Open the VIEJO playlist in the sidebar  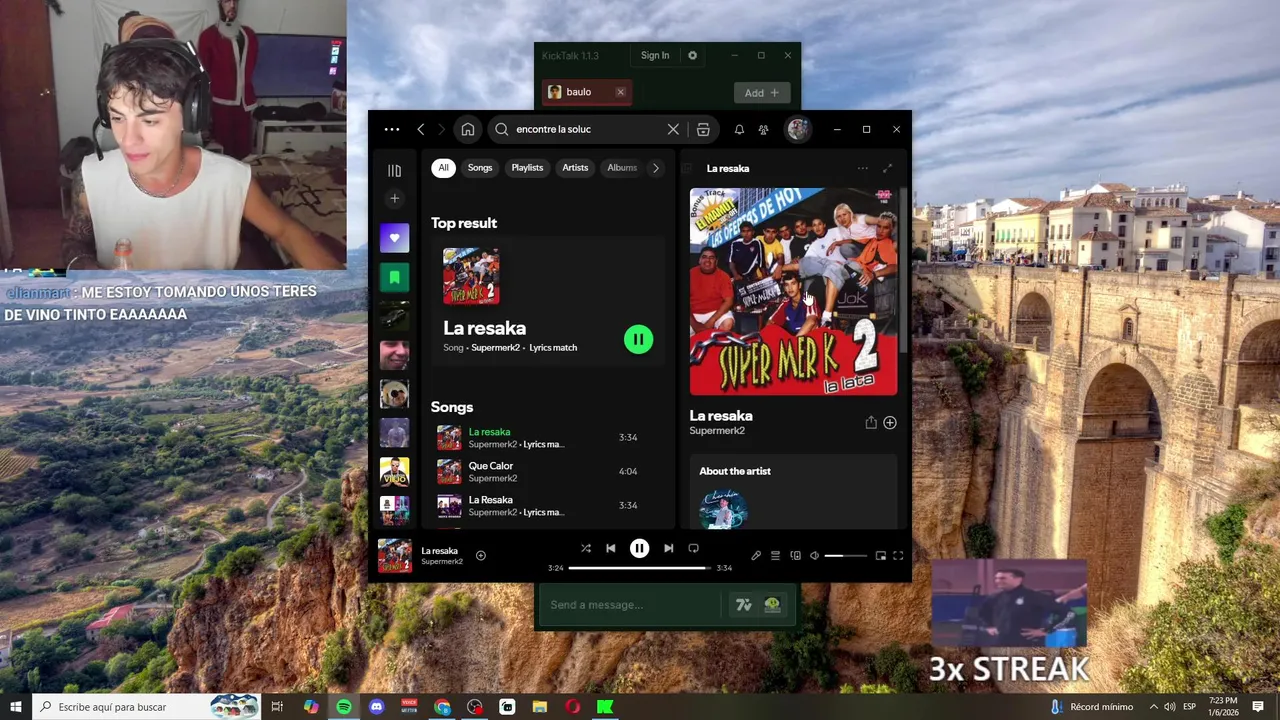[x=394, y=470]
